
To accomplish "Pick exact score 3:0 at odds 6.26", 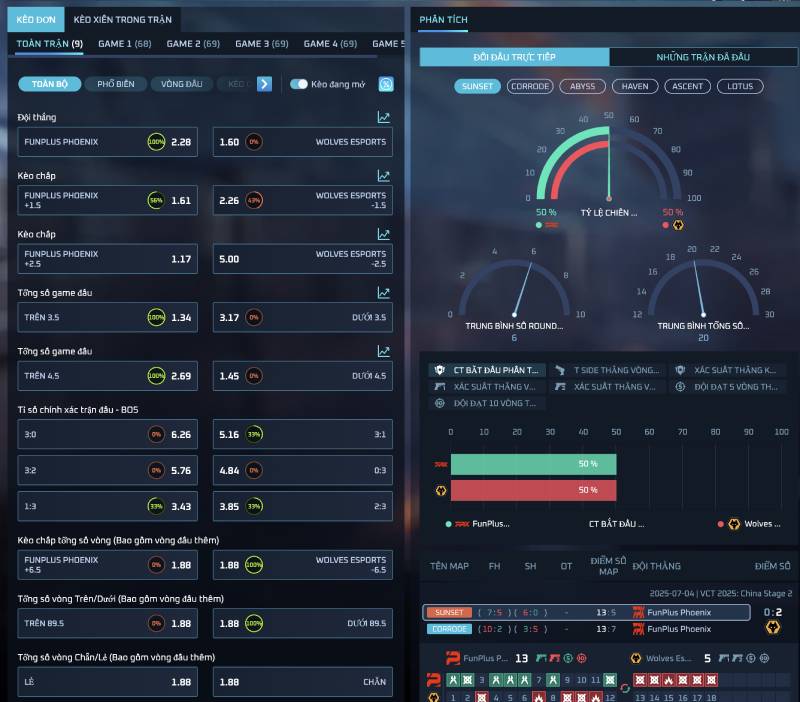I will [108, 435].
